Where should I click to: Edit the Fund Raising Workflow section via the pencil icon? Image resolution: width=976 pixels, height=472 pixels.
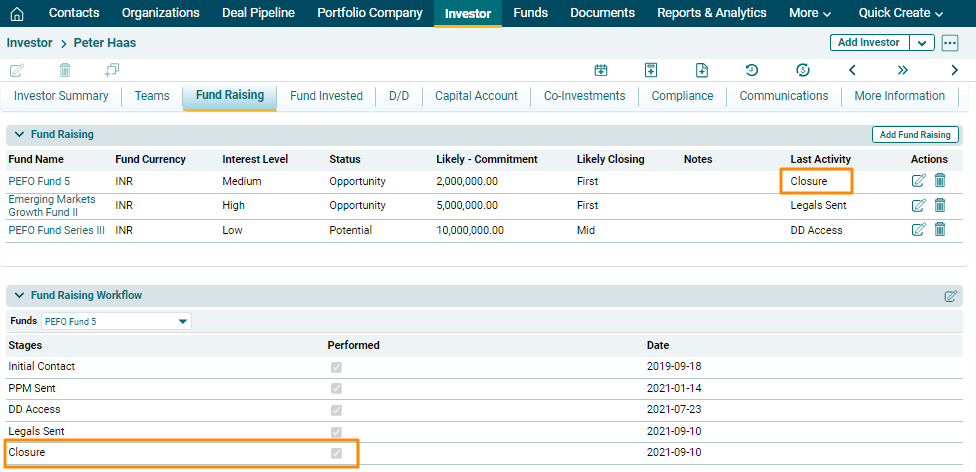click(950, 296)
